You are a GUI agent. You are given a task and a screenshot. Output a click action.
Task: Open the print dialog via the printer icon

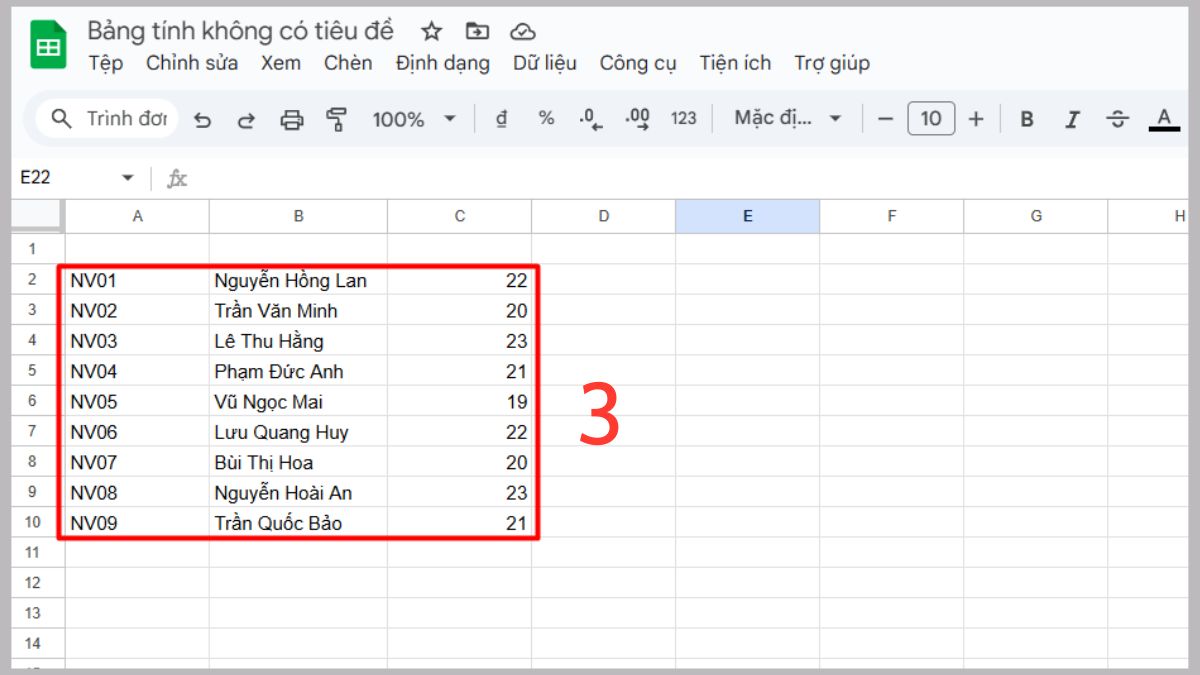coord(291,118)
